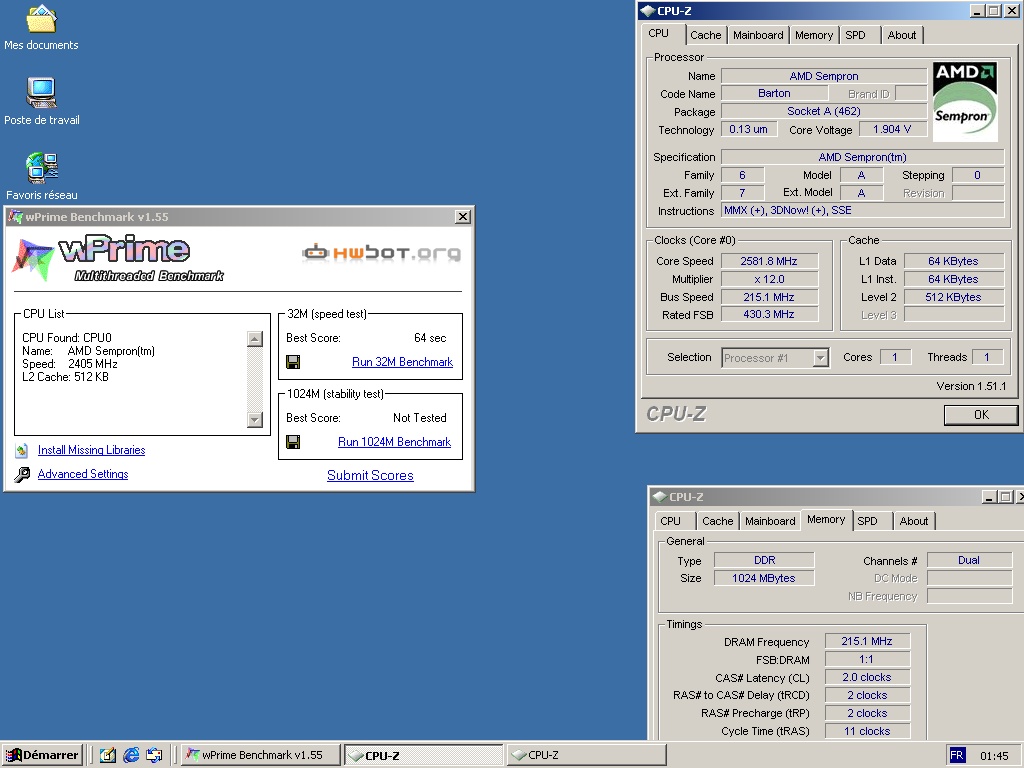This screenshot has width=1024, height=768.
Task: Click the Channels # value Dual
Action: (969, 560)
